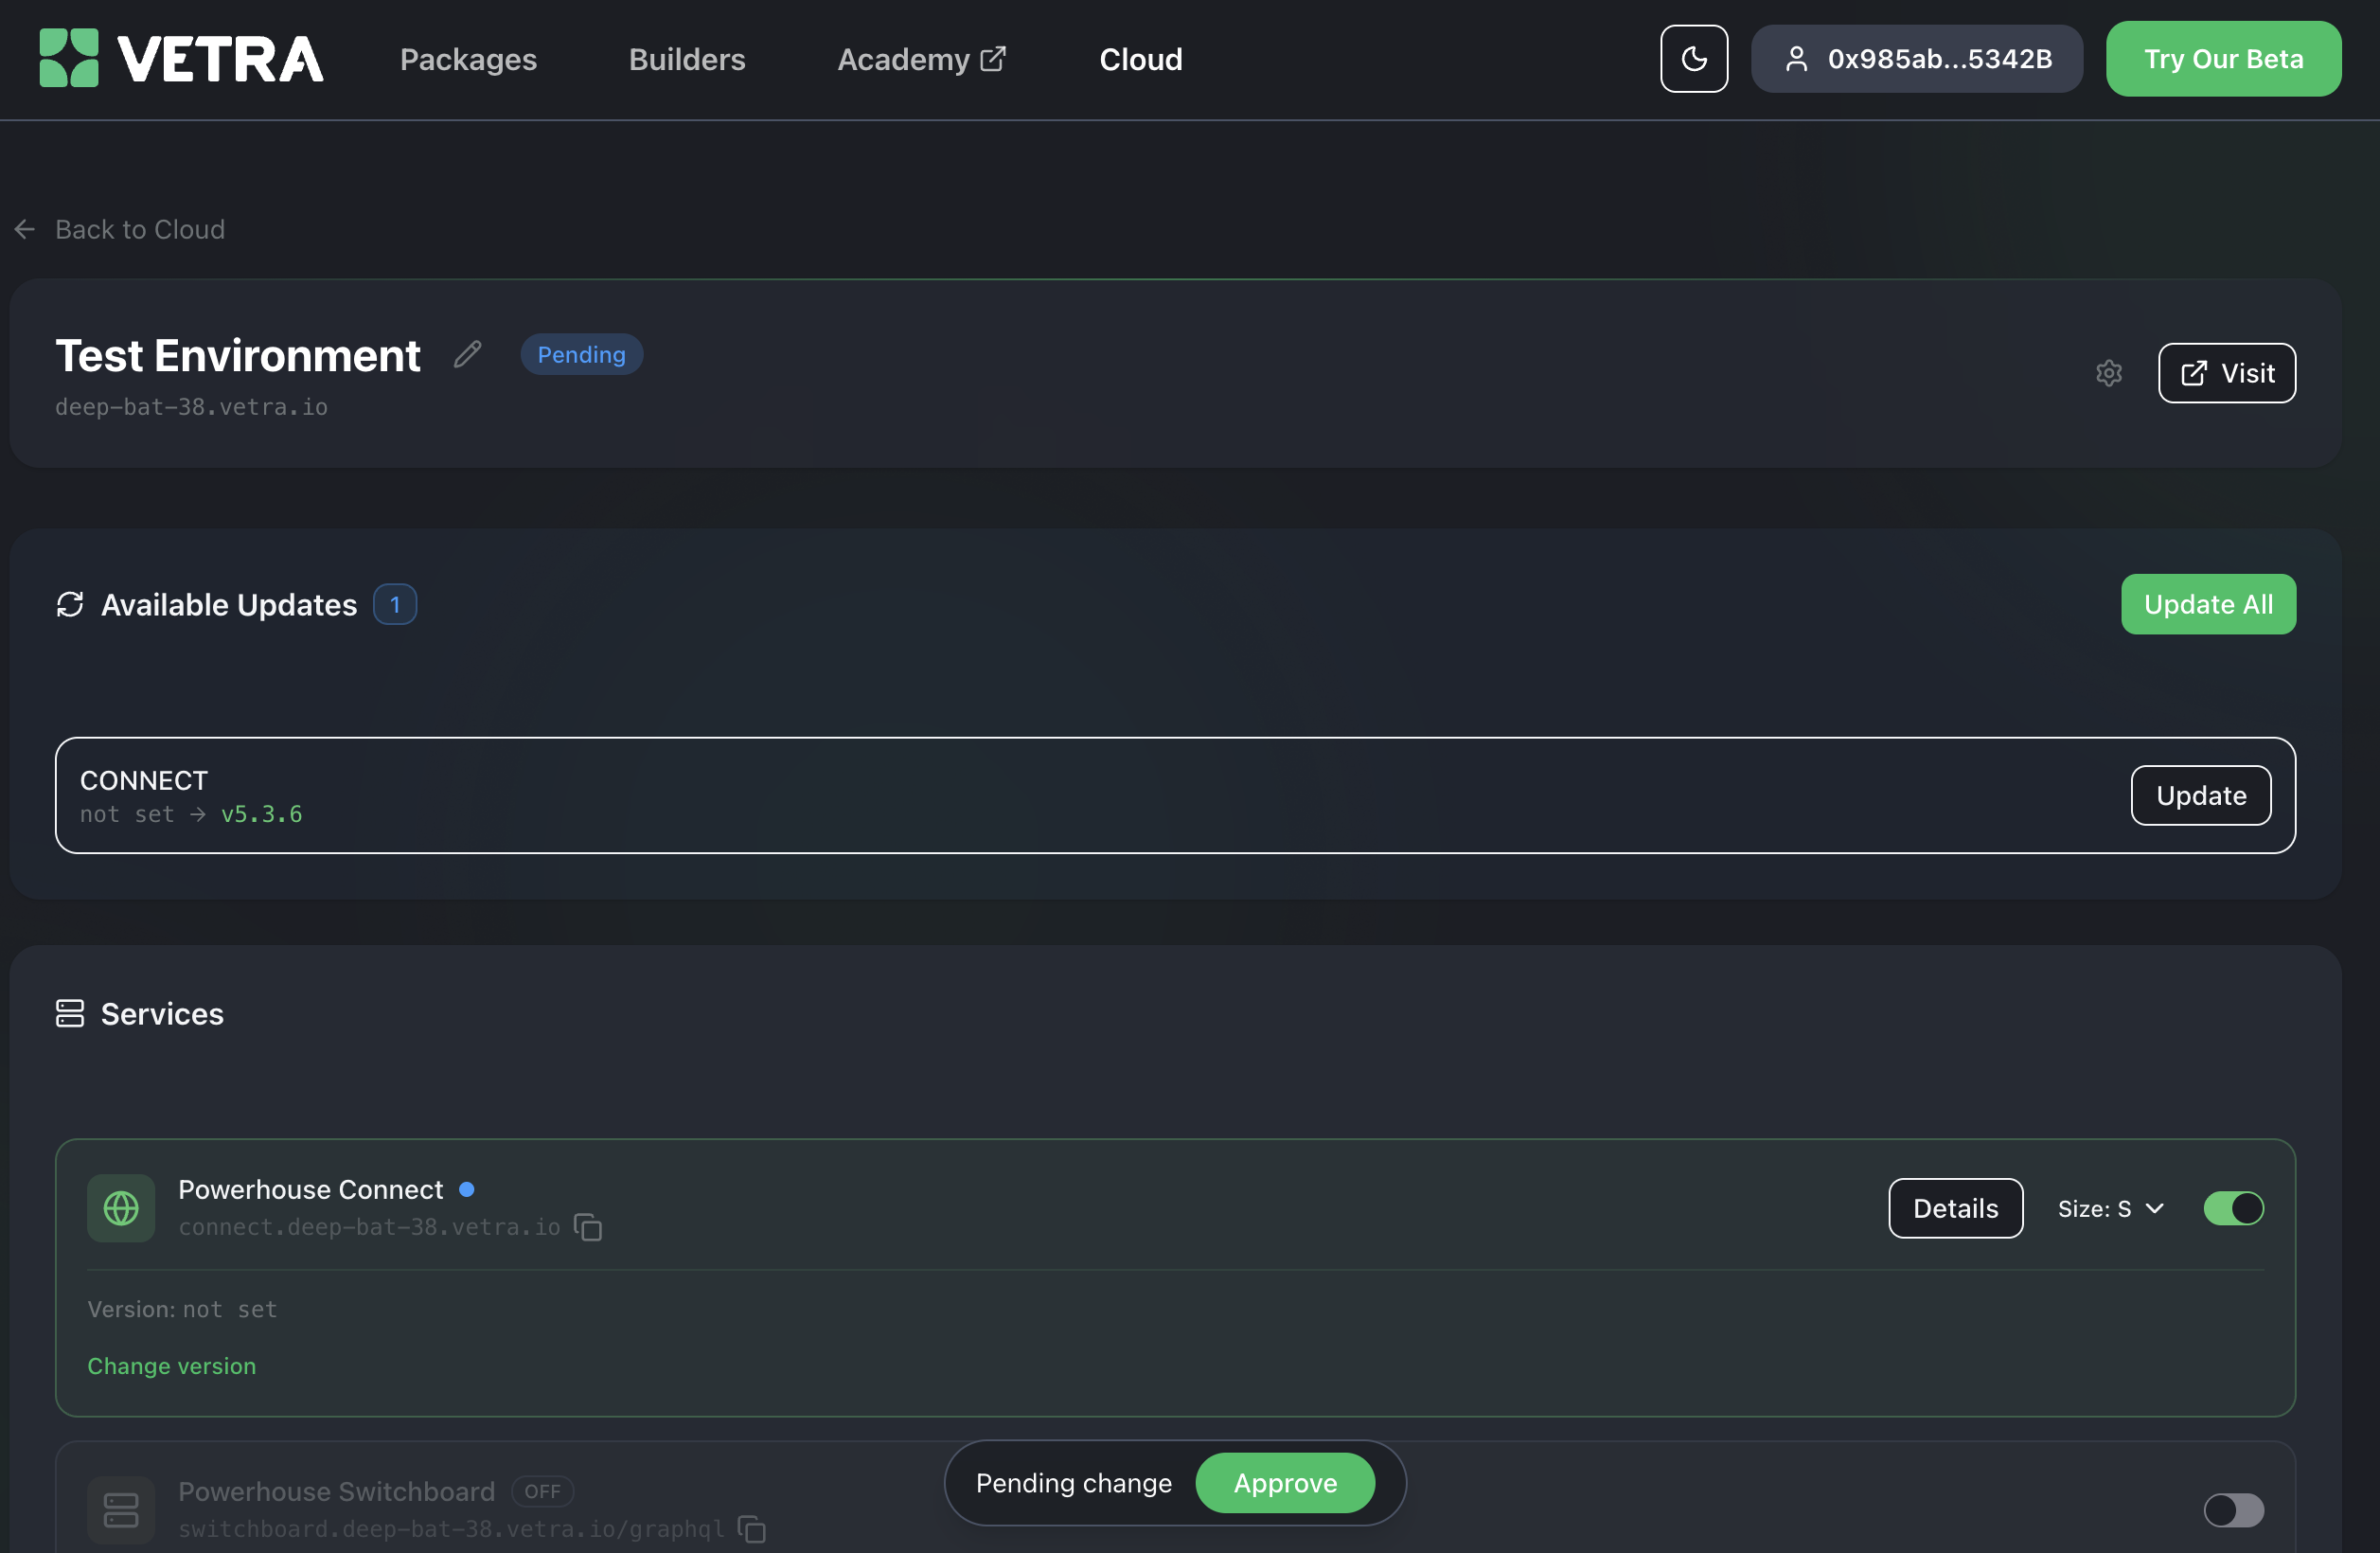Click the Available Updates refresh icon

[x=70, y=604]
